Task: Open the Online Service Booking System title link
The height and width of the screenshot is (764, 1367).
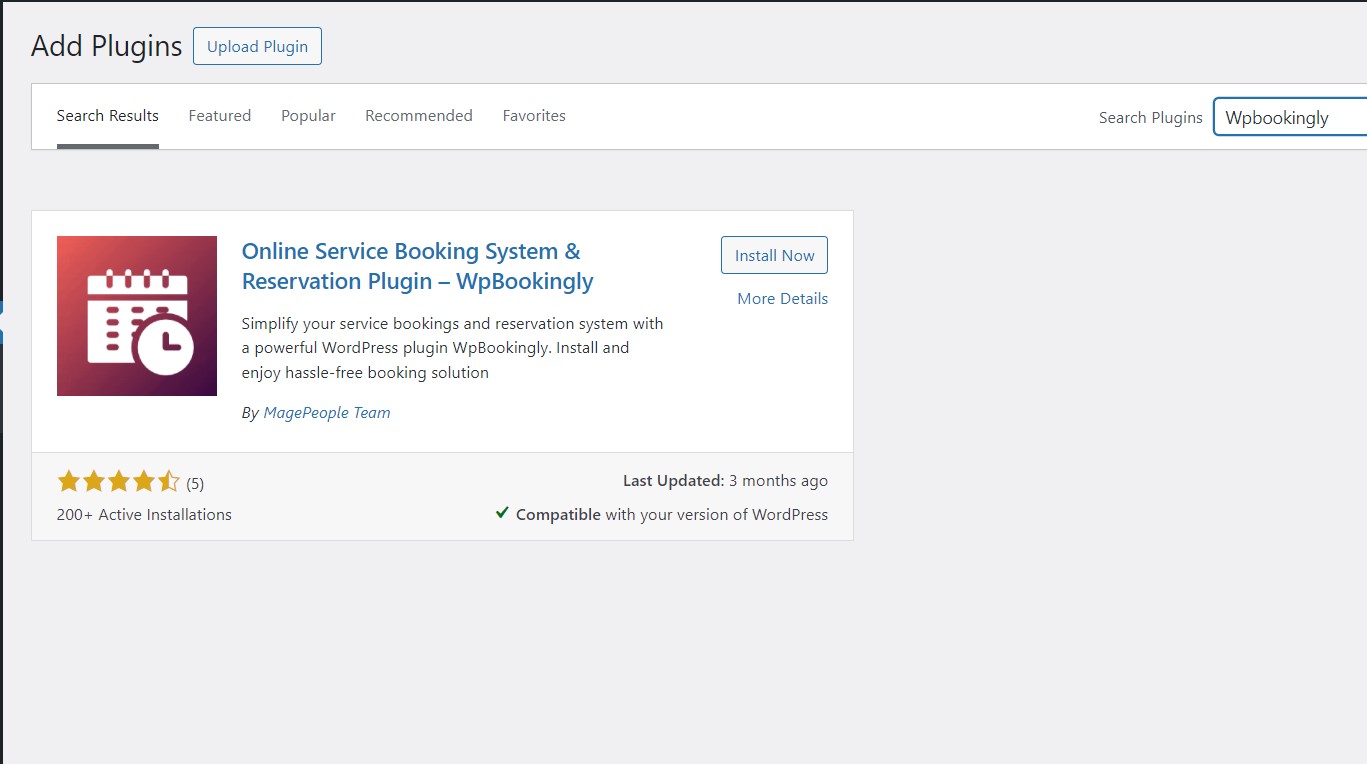Action: click(418, 266)
